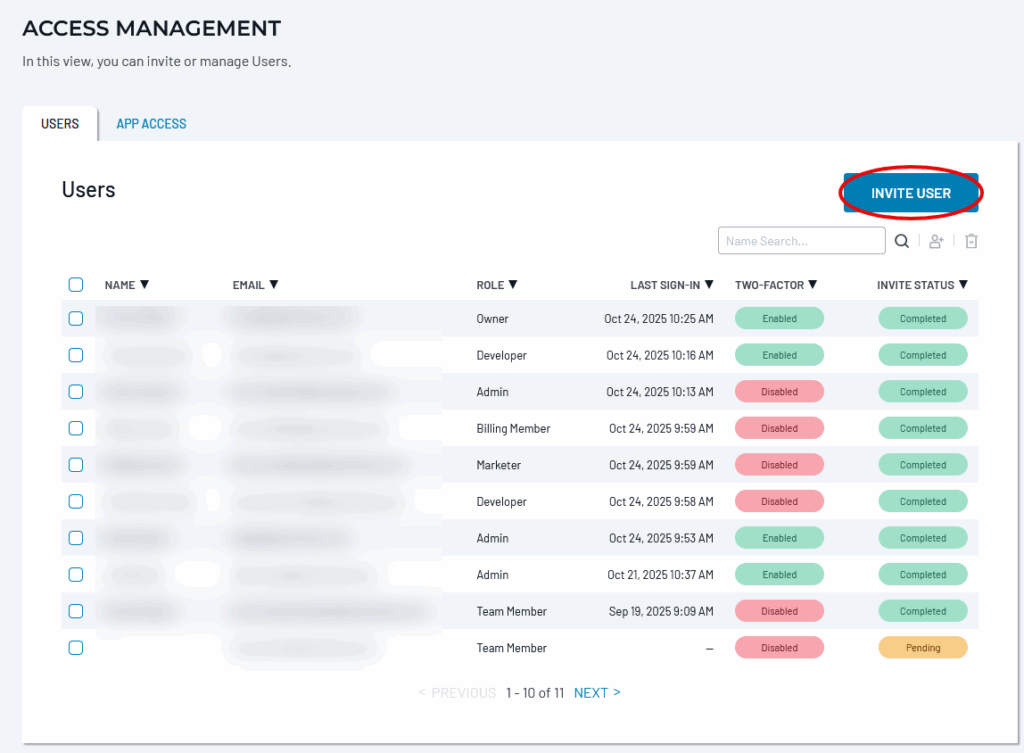Click the magnifying glass search icon
1024x753 pixels.
click(902, 241)
